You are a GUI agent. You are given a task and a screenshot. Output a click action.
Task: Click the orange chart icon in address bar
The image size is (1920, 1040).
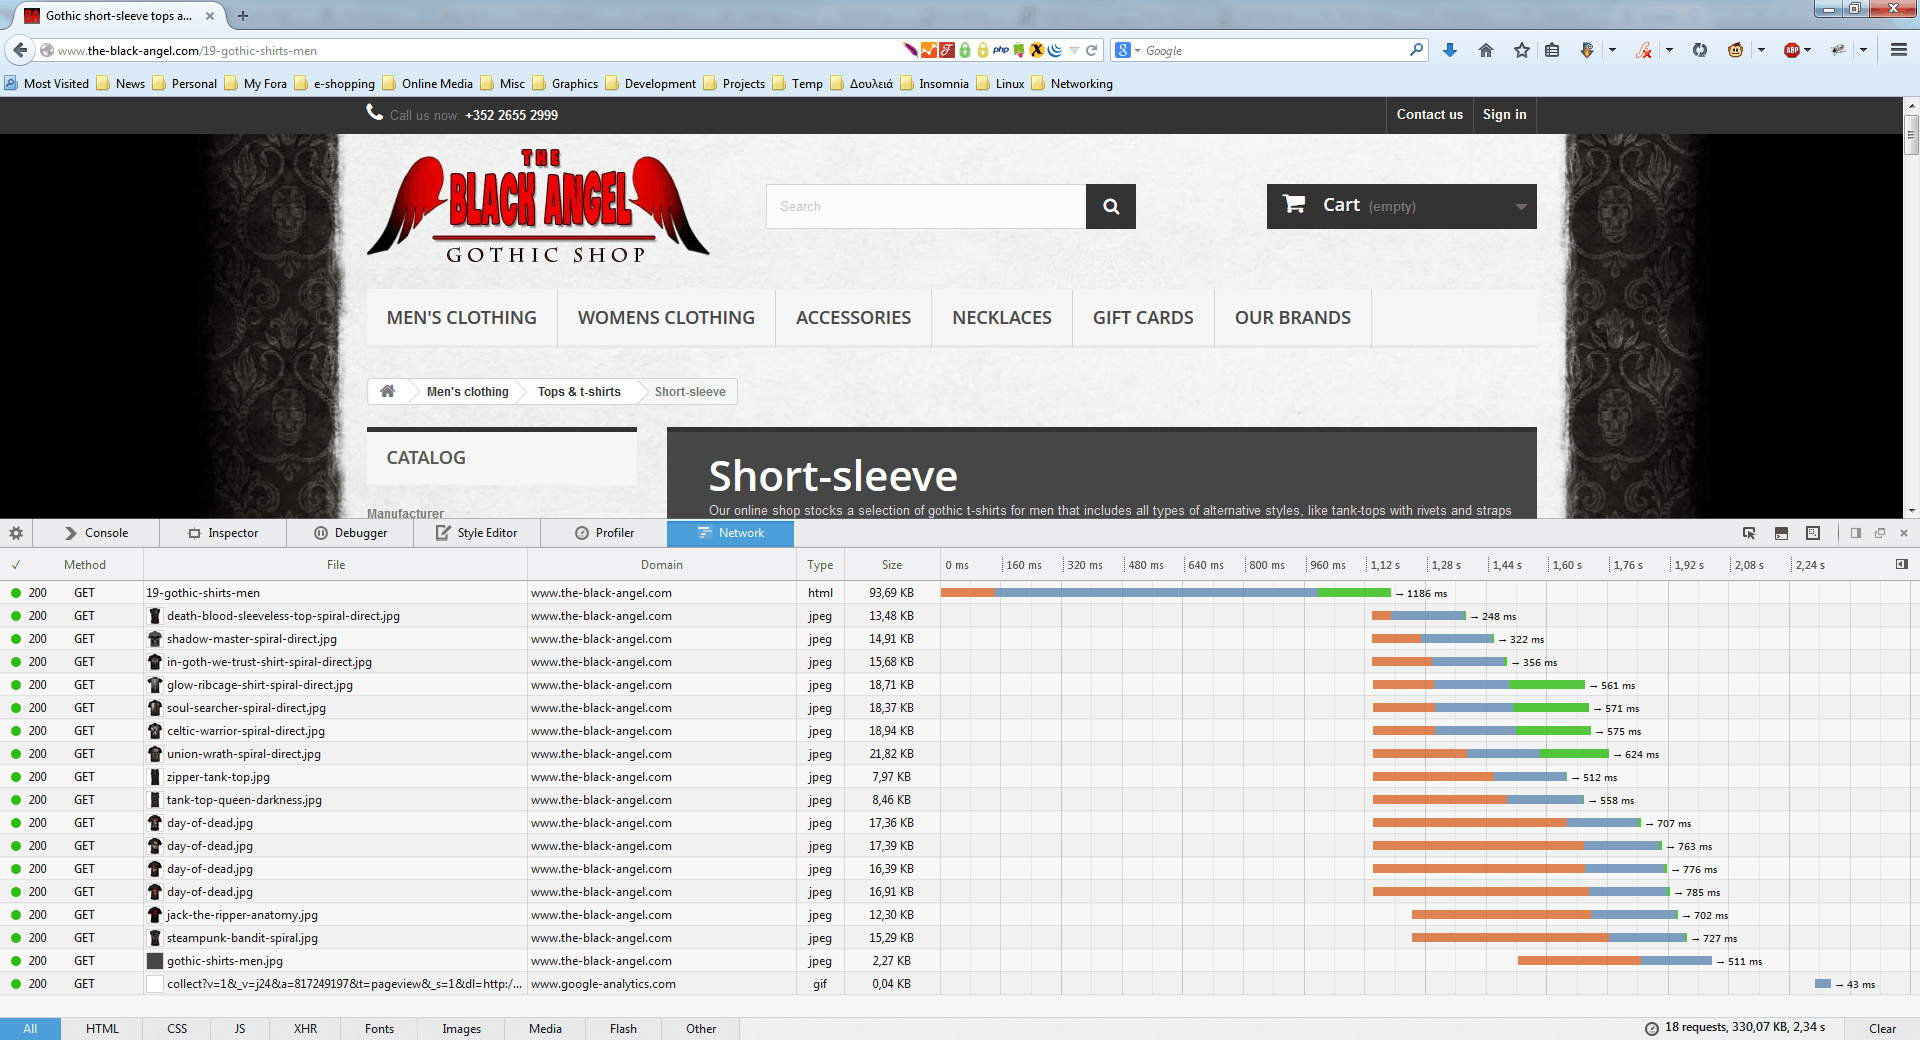929,50
